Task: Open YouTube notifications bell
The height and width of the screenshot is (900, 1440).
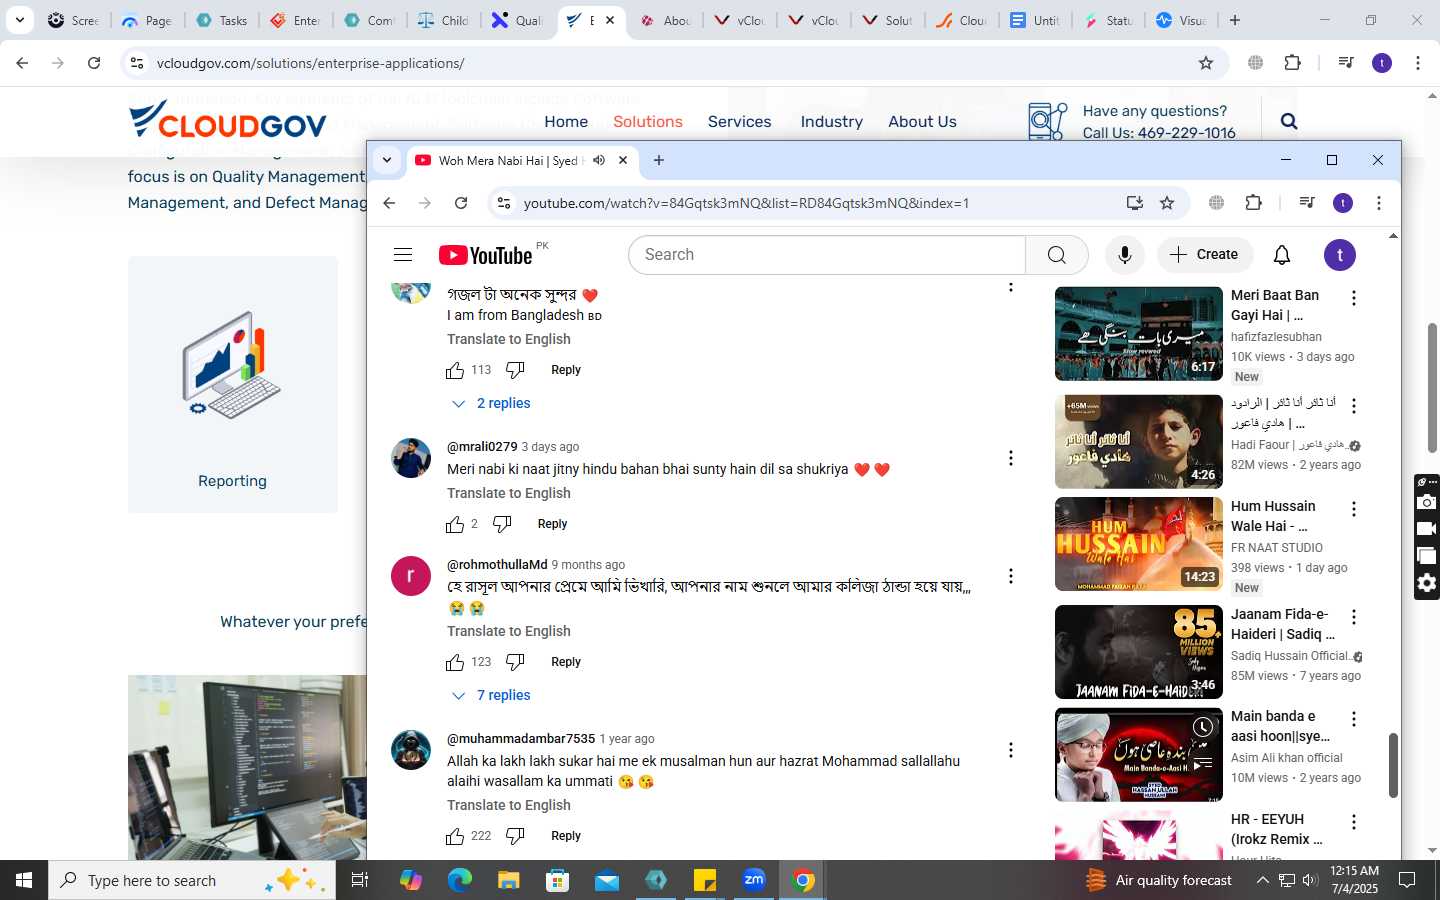Action: pyautogui.click(x=1282, y=255)
